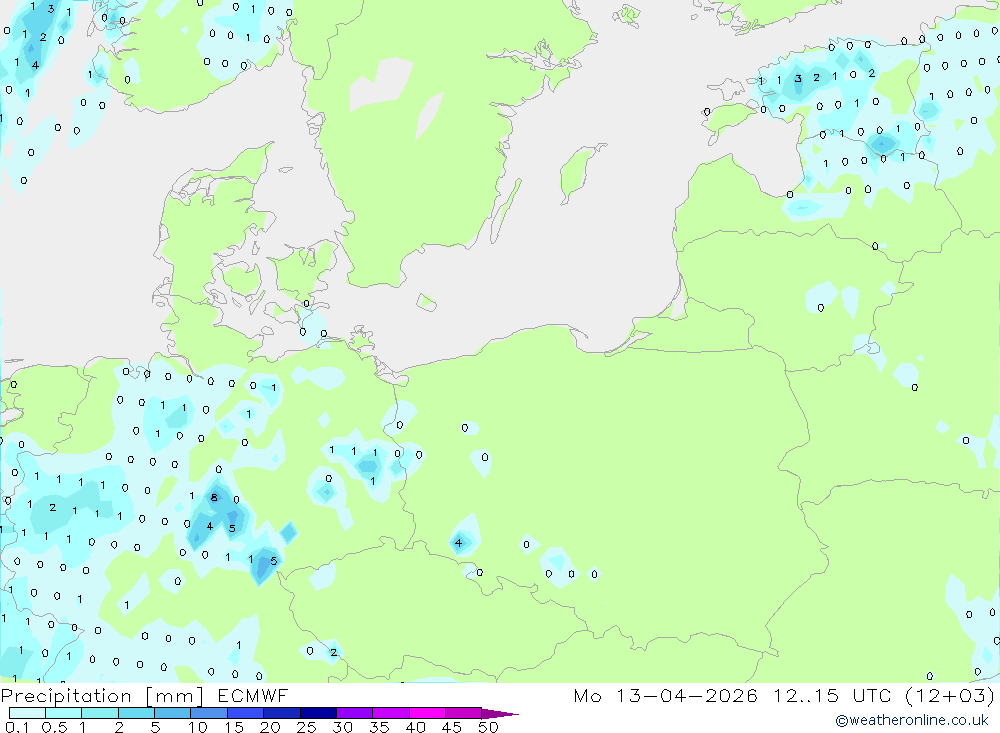This screenshot has height=733, width=1000.
Task: Choose the 2–5 mm legend color box
Action: 136,713
